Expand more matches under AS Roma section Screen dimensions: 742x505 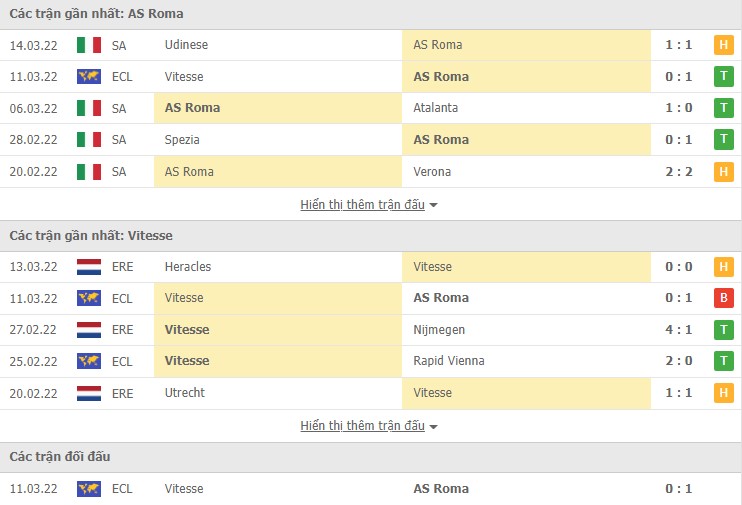coord(369,205)
